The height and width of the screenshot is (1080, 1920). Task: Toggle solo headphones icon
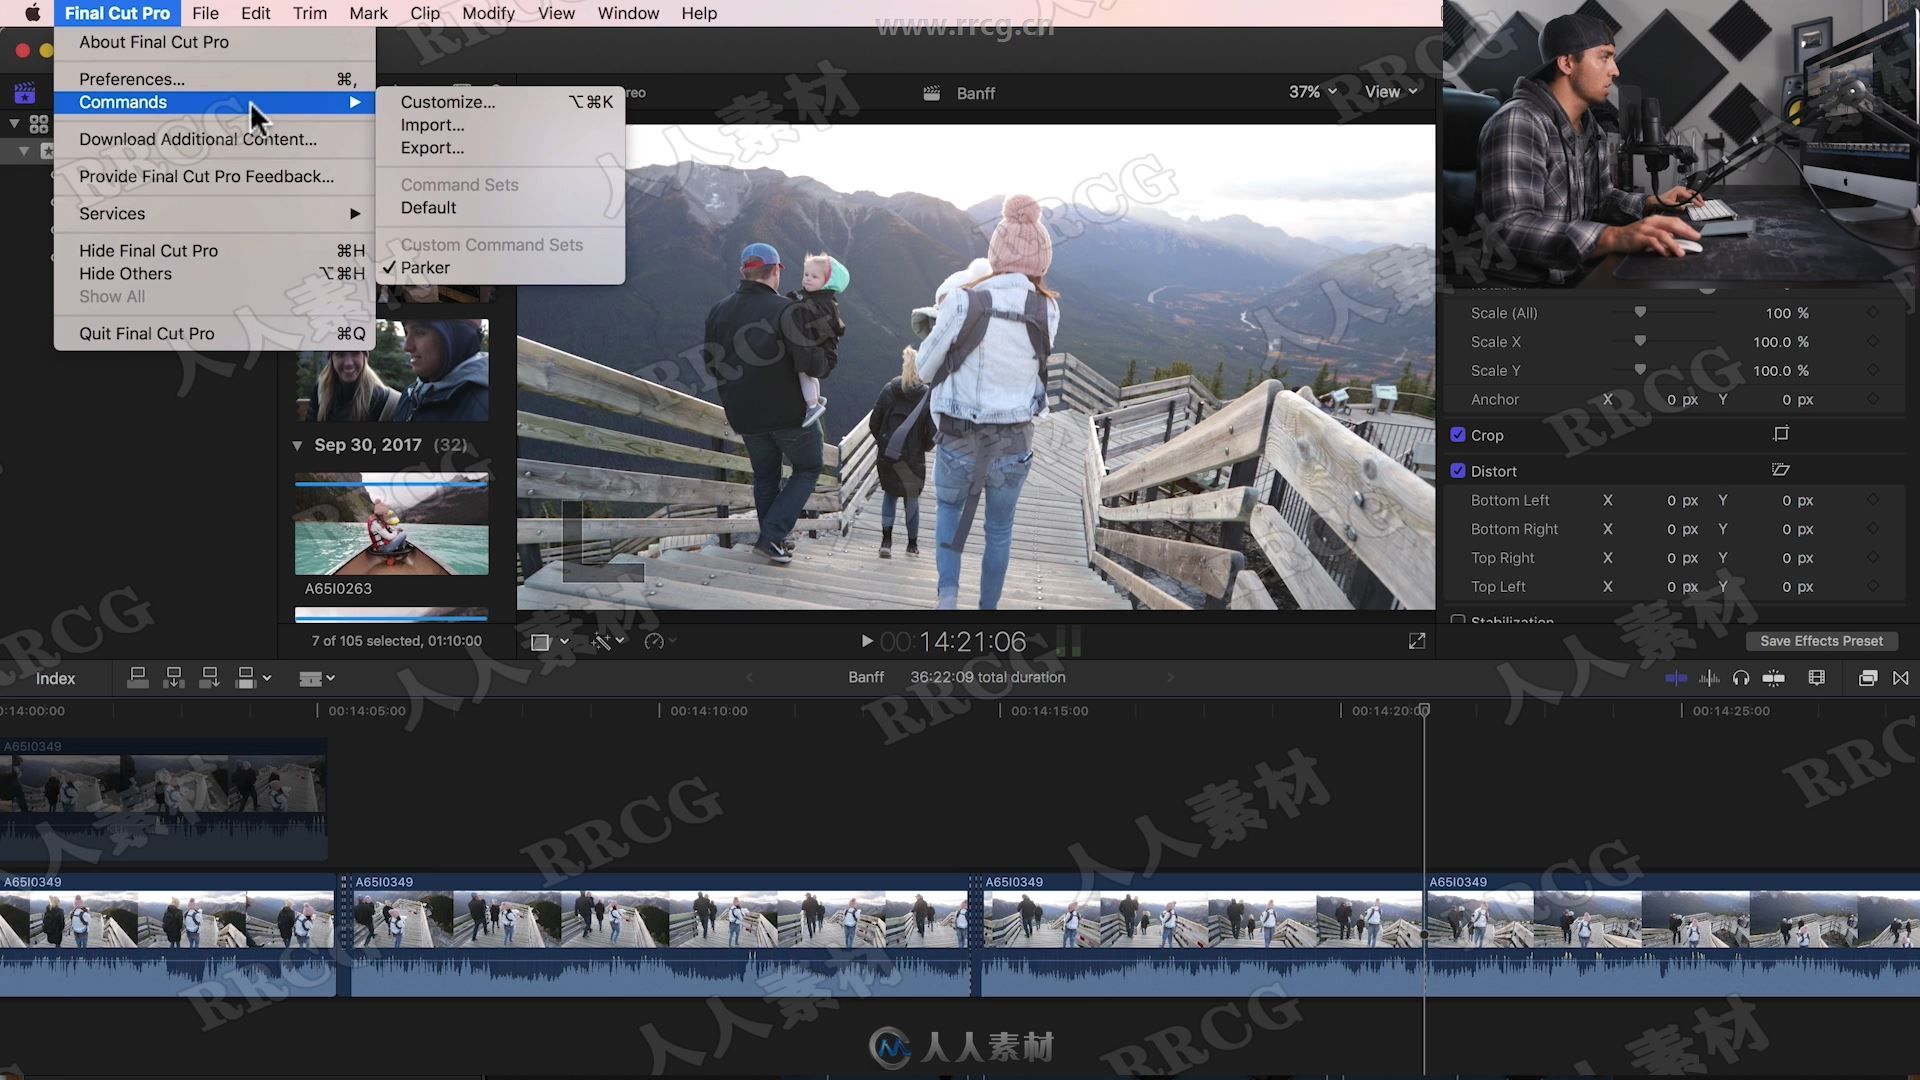click(1741, 678)
